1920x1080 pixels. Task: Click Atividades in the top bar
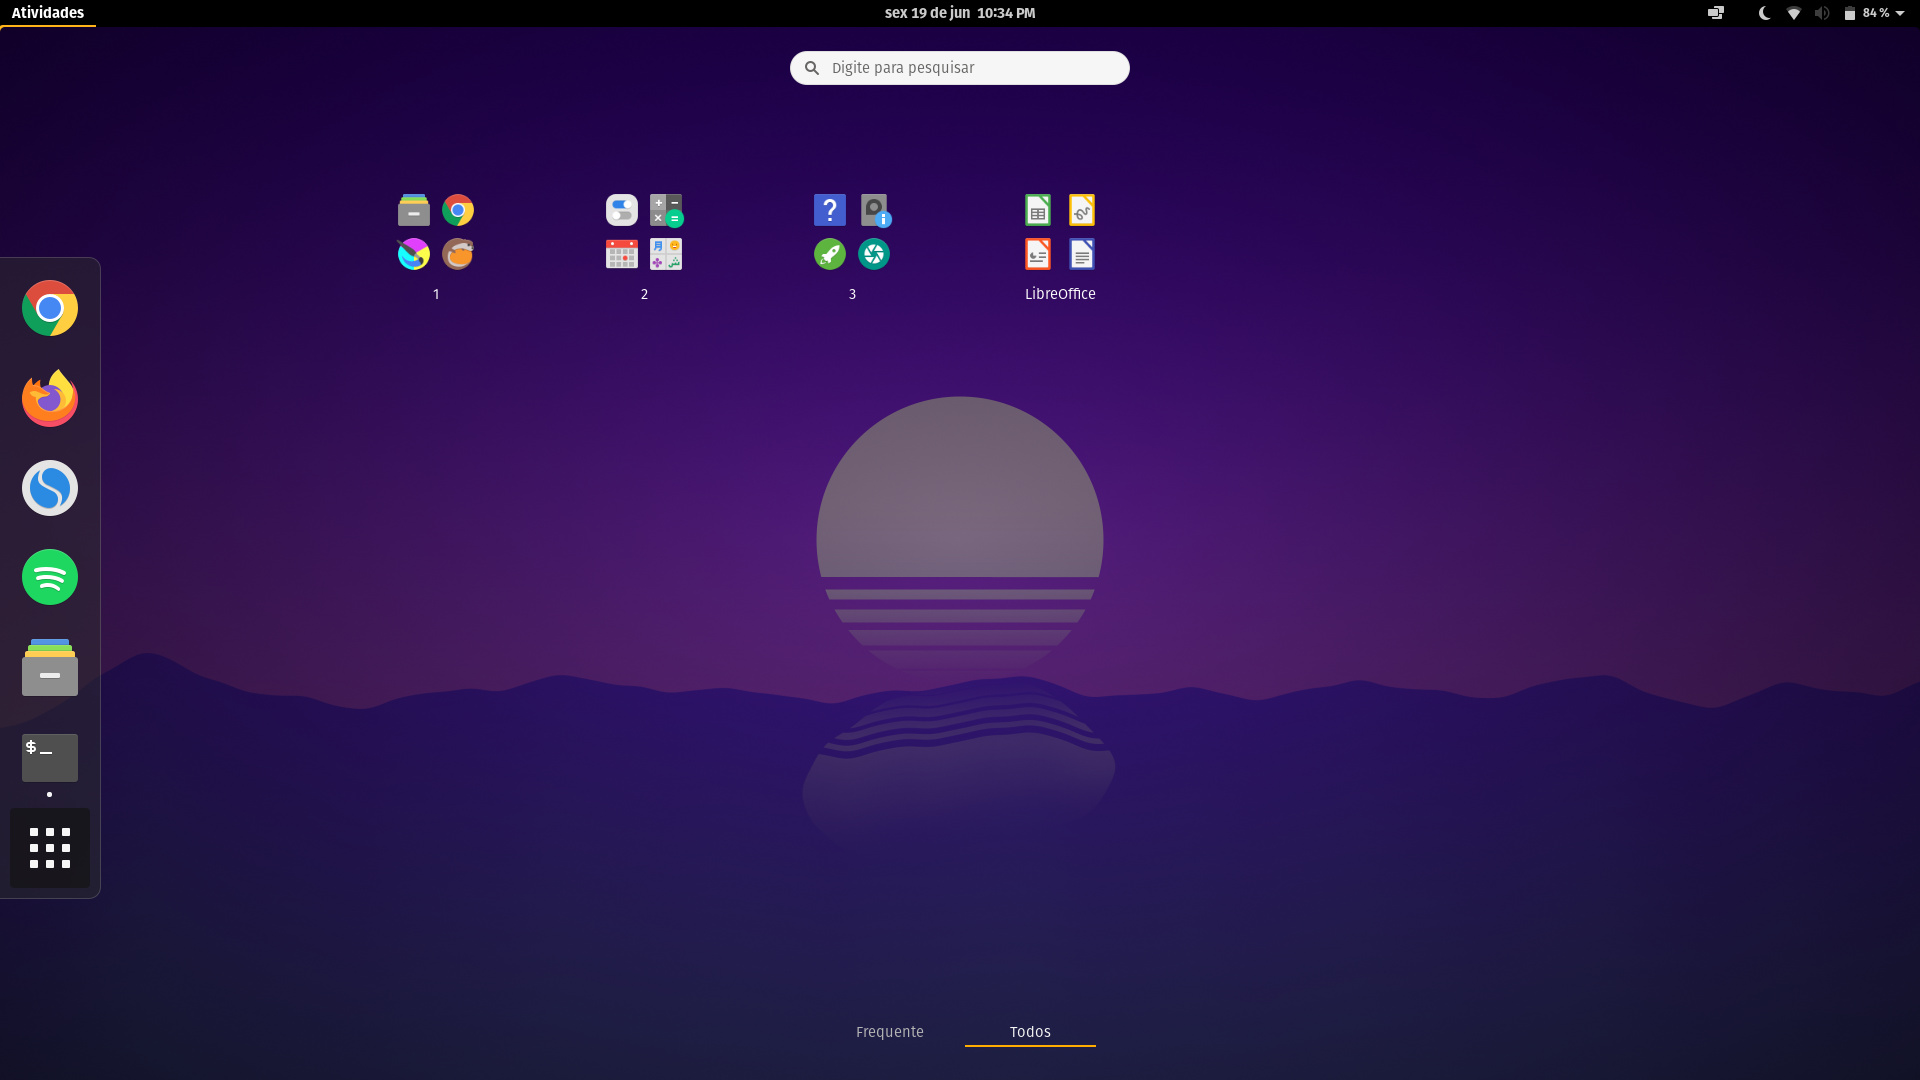(48, 13)
